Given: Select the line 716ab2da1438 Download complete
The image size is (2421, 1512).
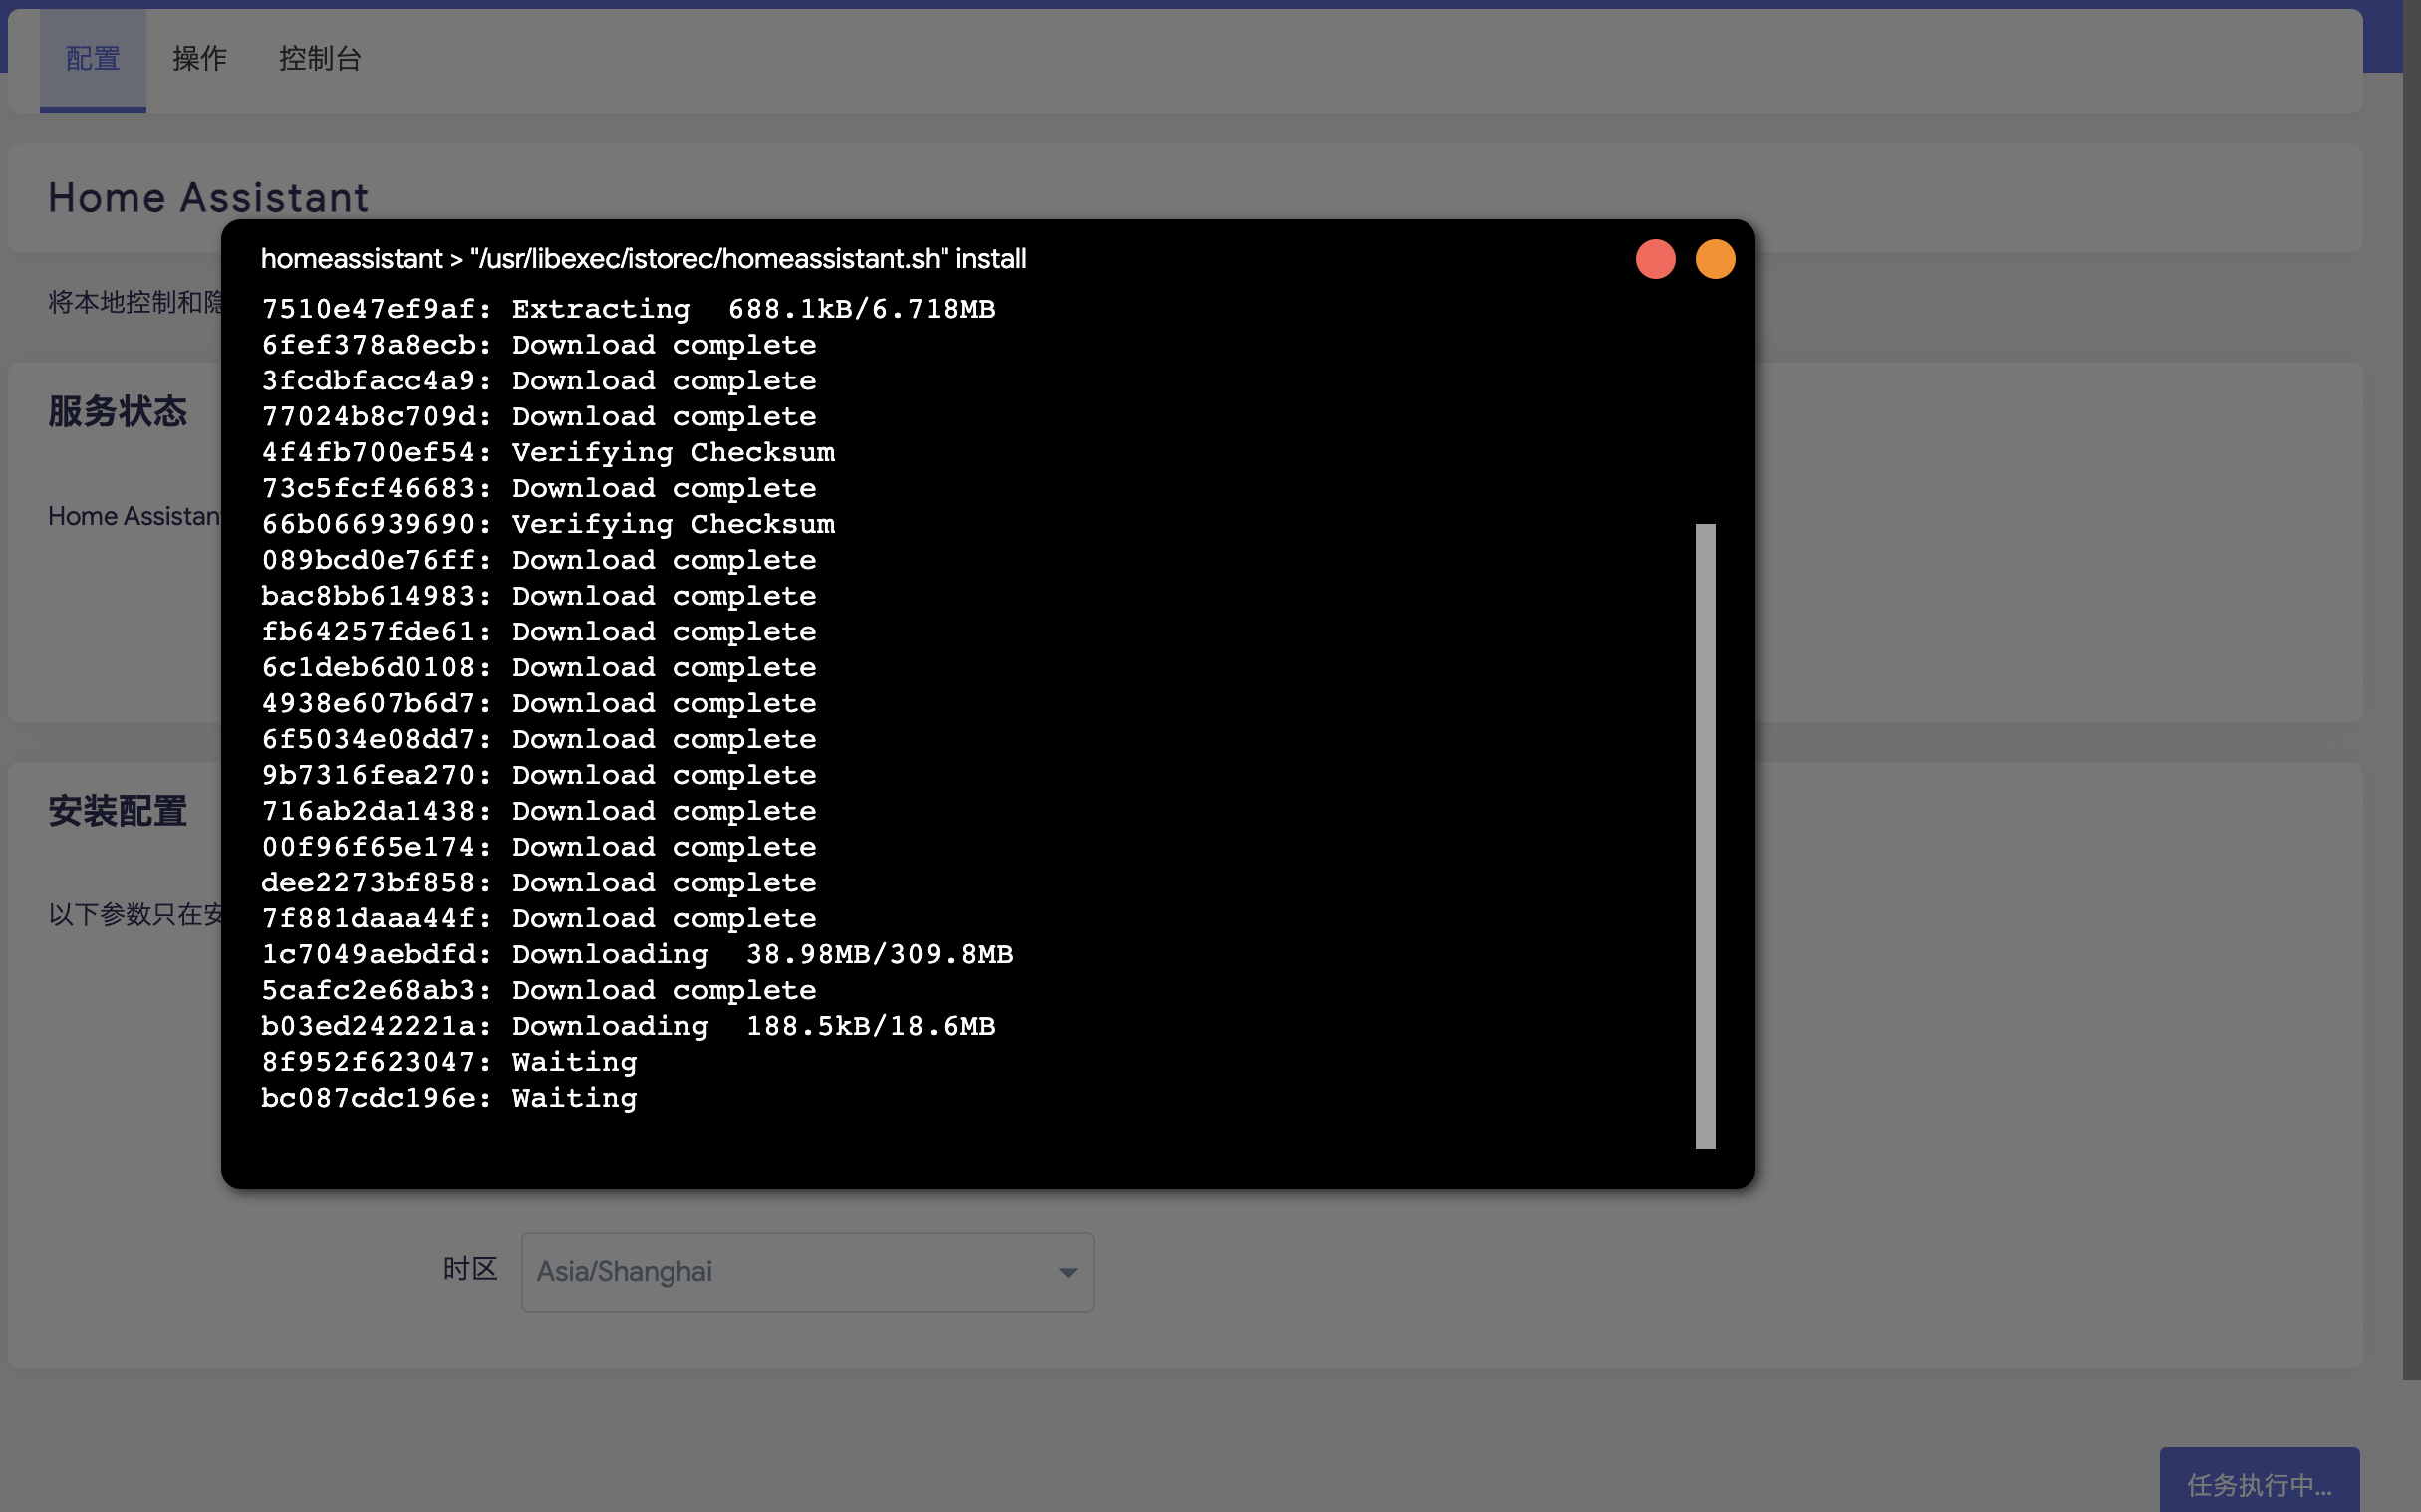Looking at the screenshot, I should click(538, 812).
